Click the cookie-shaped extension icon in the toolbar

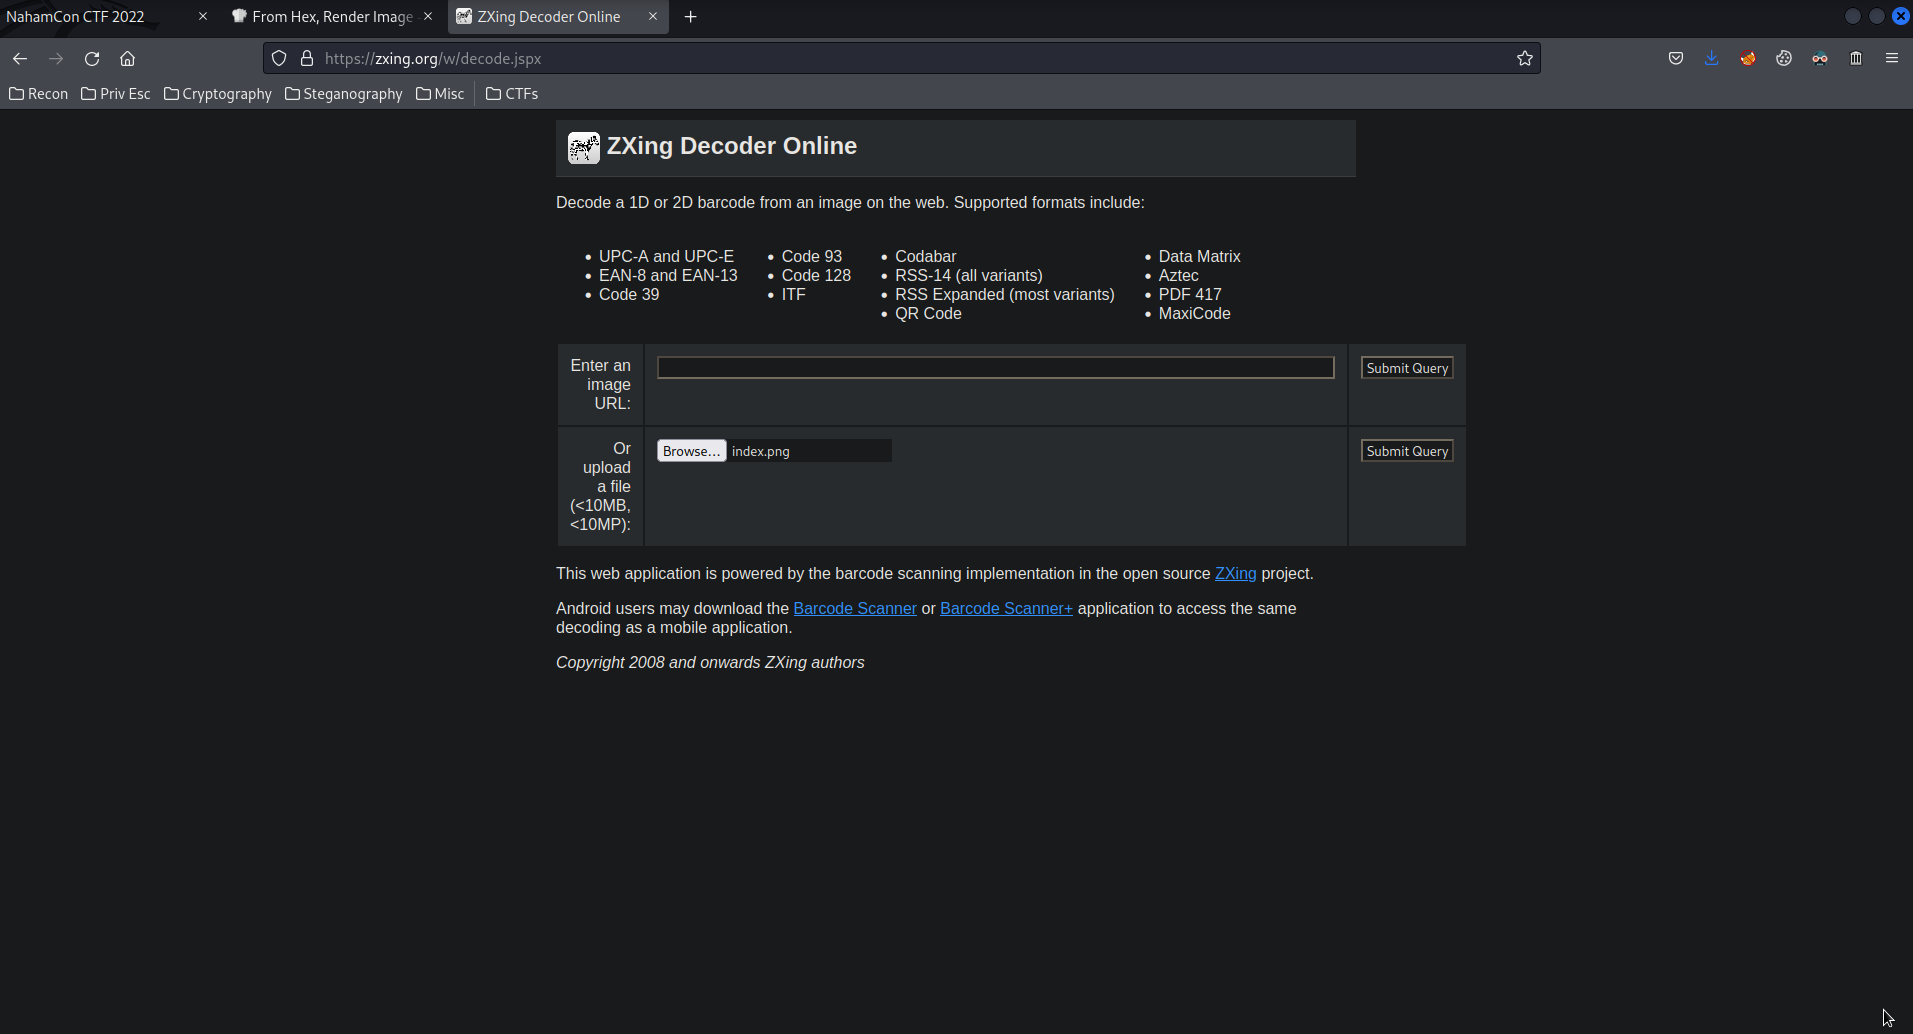[x=1784, y=59]
